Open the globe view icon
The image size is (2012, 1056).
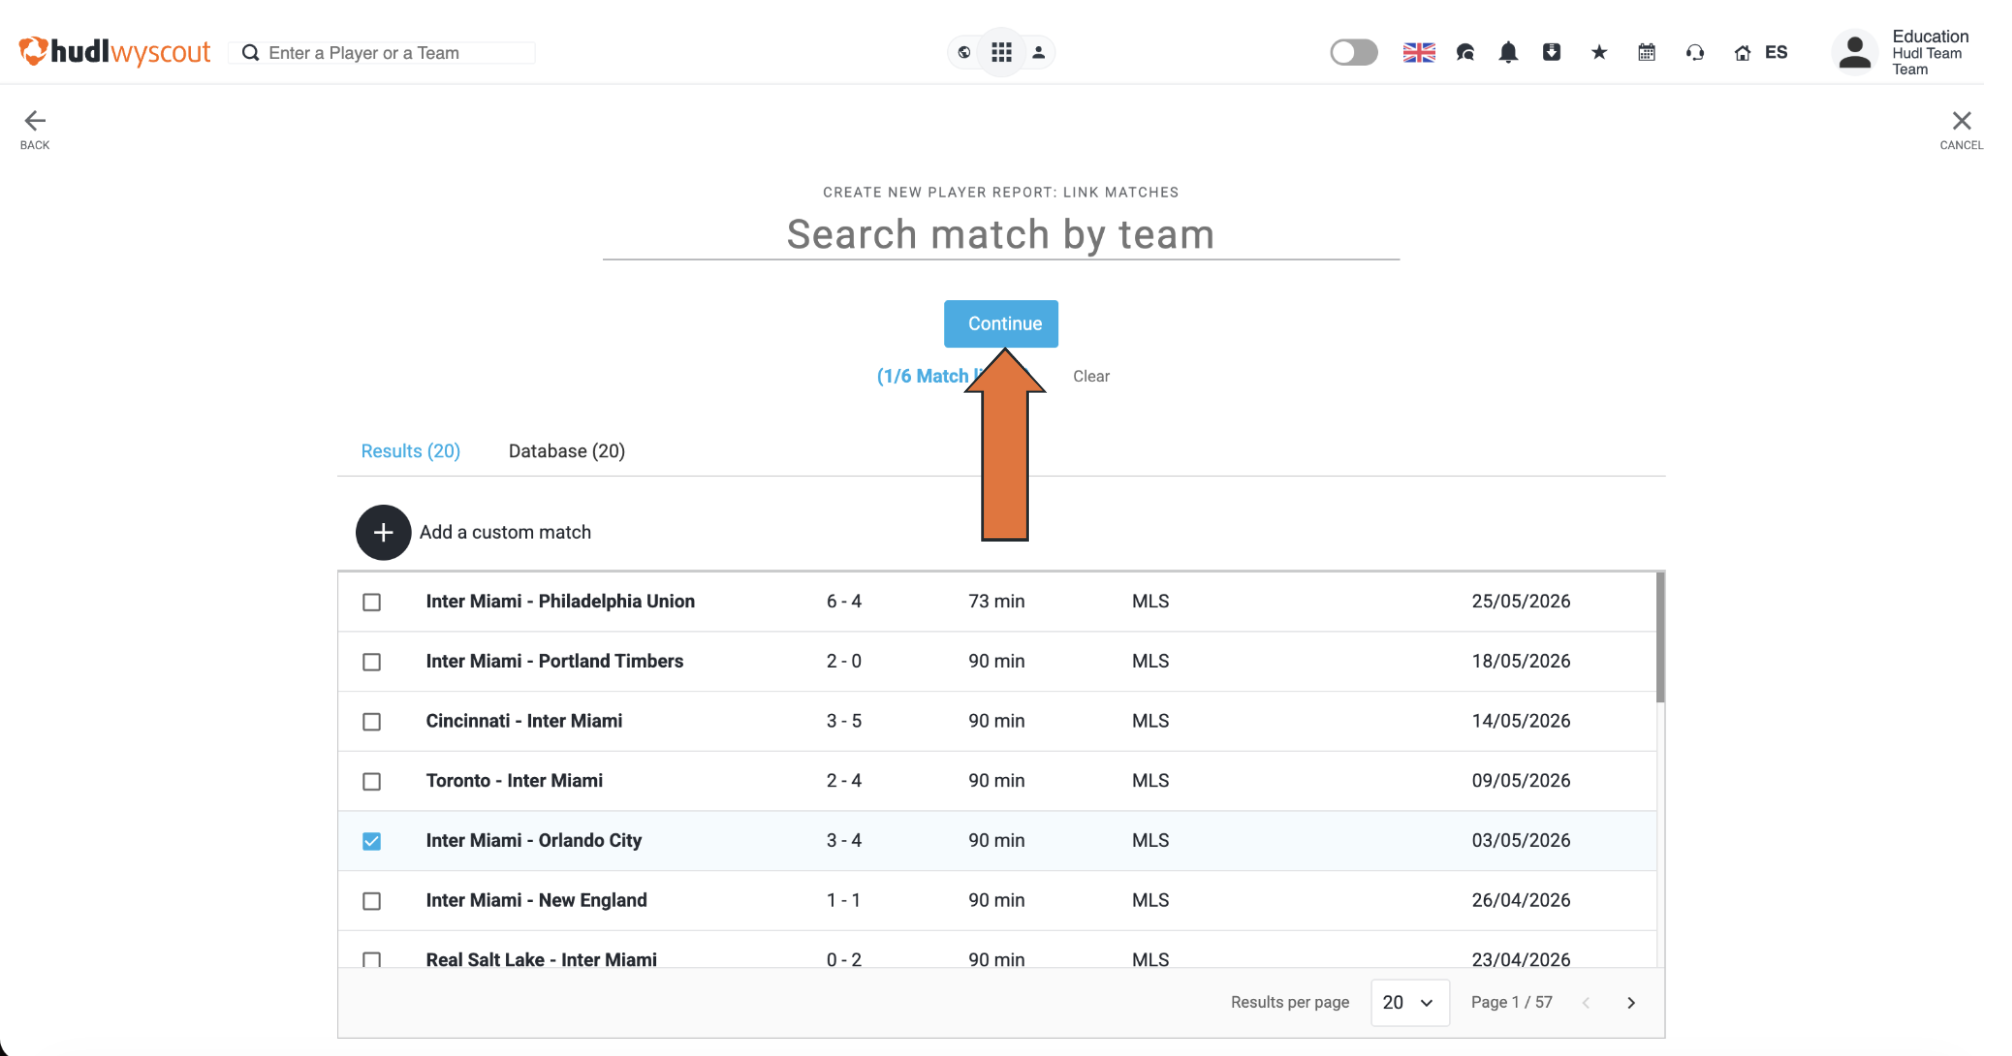pos(964,53)
